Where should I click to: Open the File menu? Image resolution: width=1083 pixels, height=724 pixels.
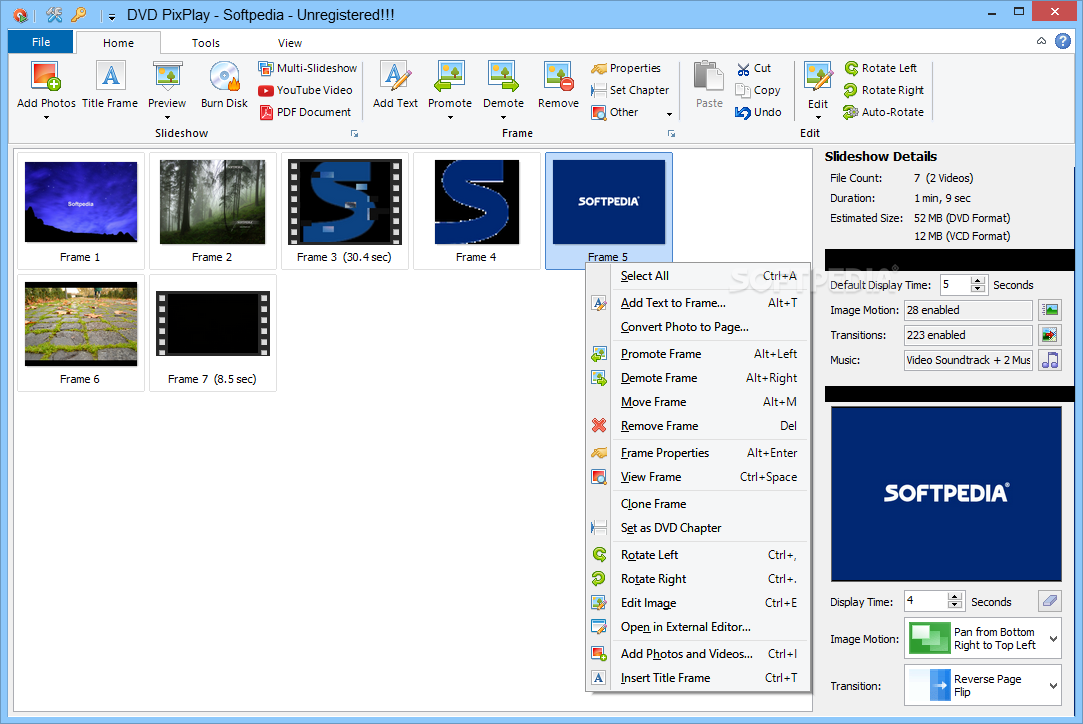click(41, 42)
